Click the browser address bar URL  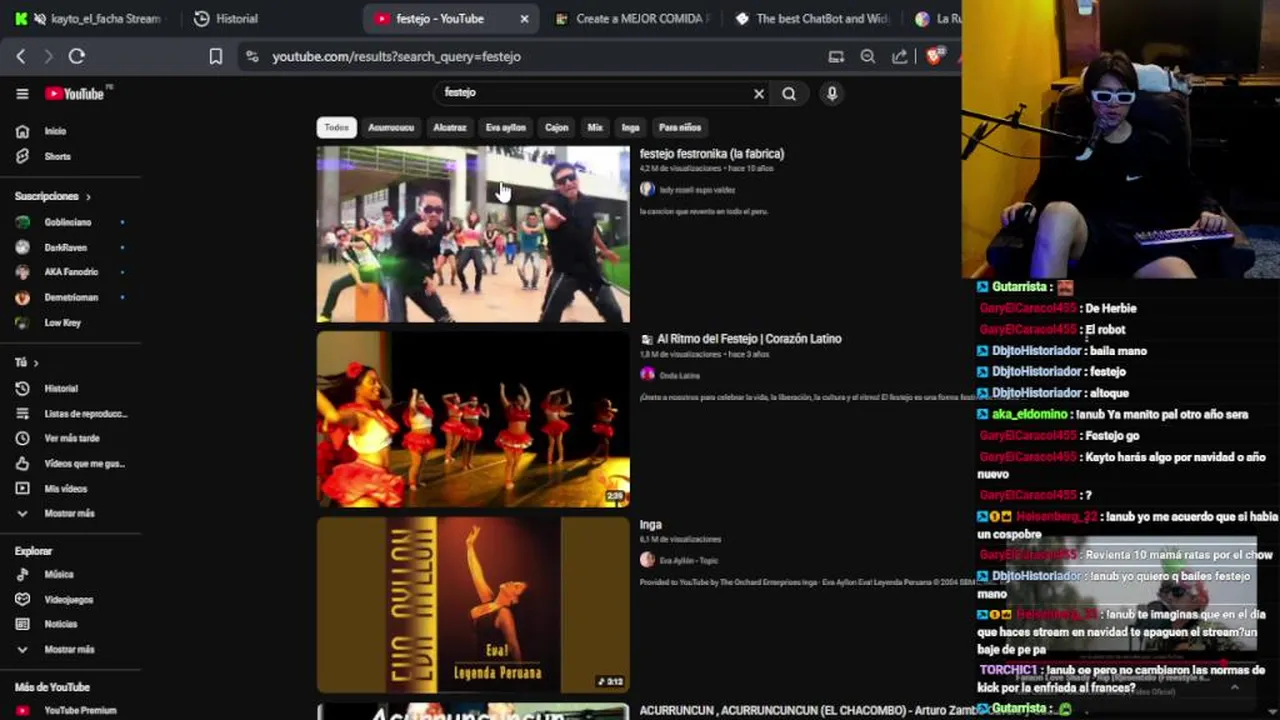click(396, 57)
